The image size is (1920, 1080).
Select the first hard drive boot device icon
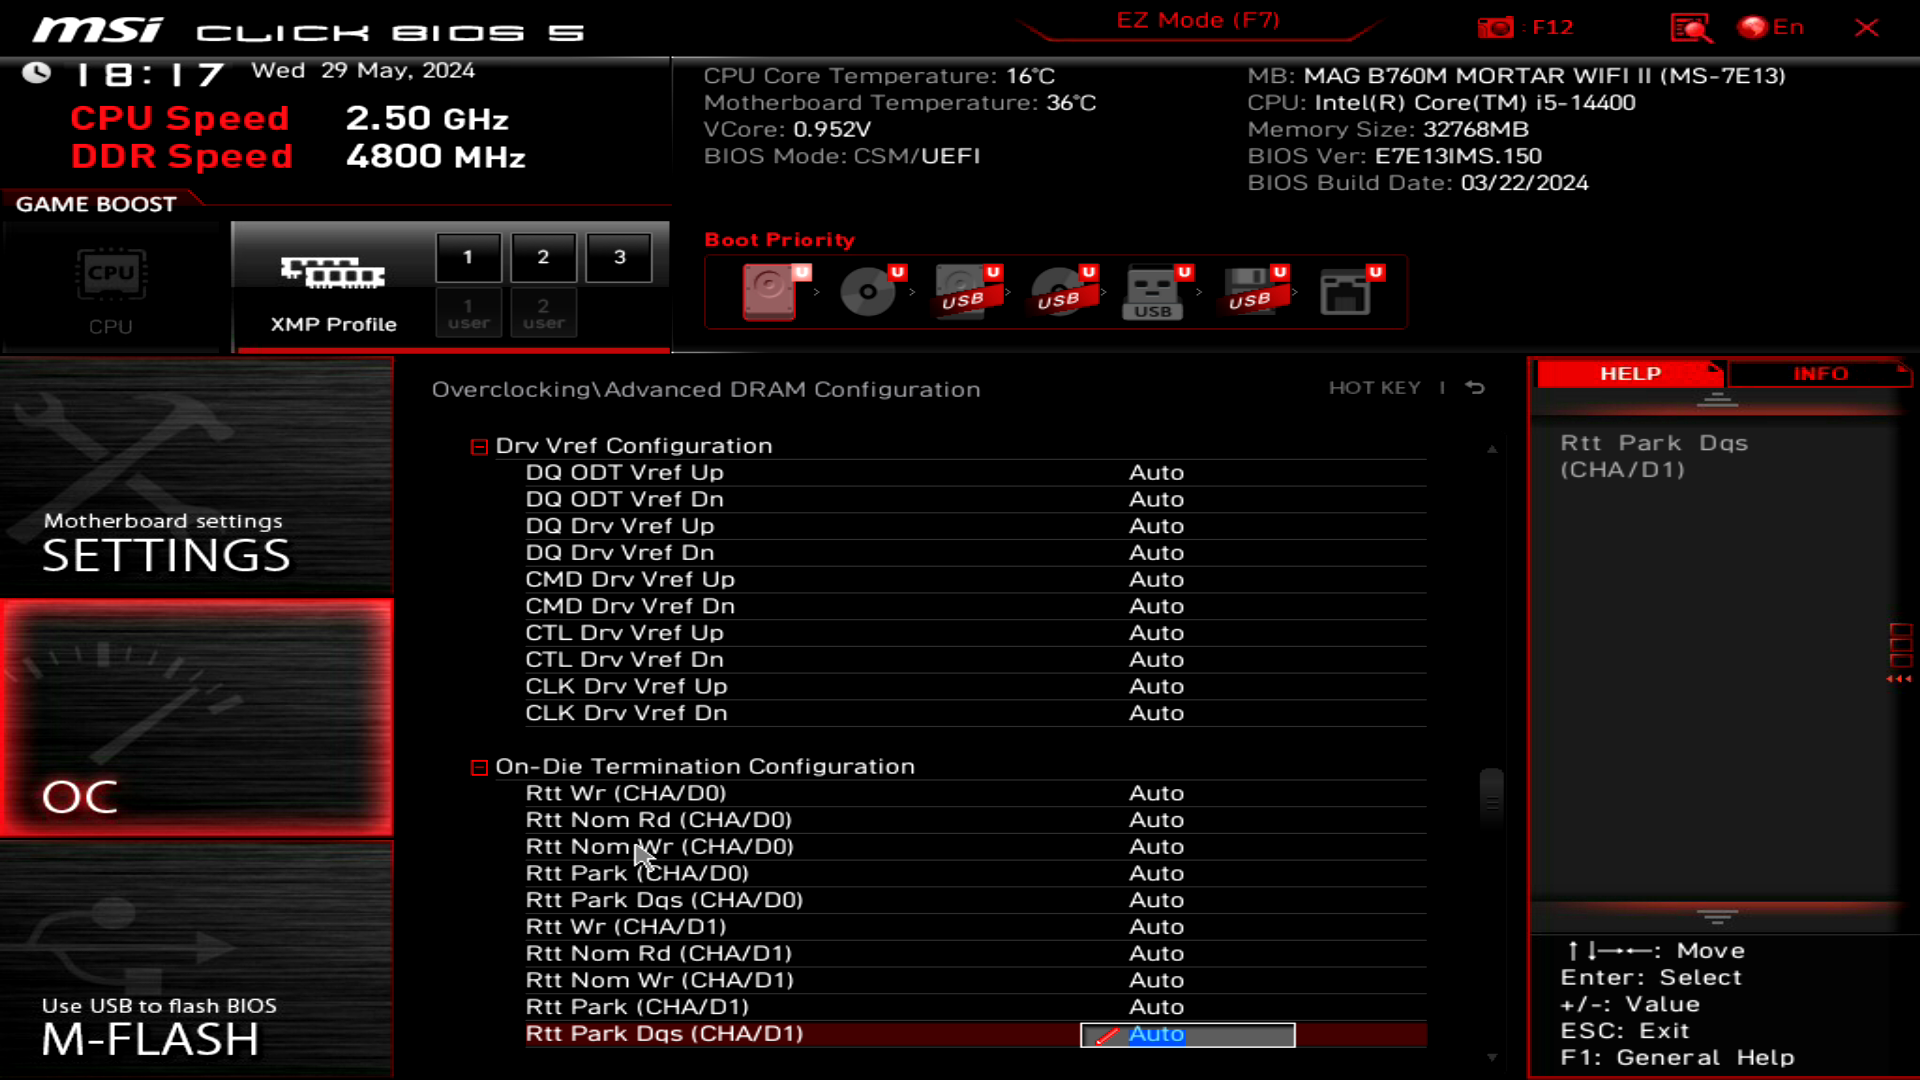click(770, 292)
